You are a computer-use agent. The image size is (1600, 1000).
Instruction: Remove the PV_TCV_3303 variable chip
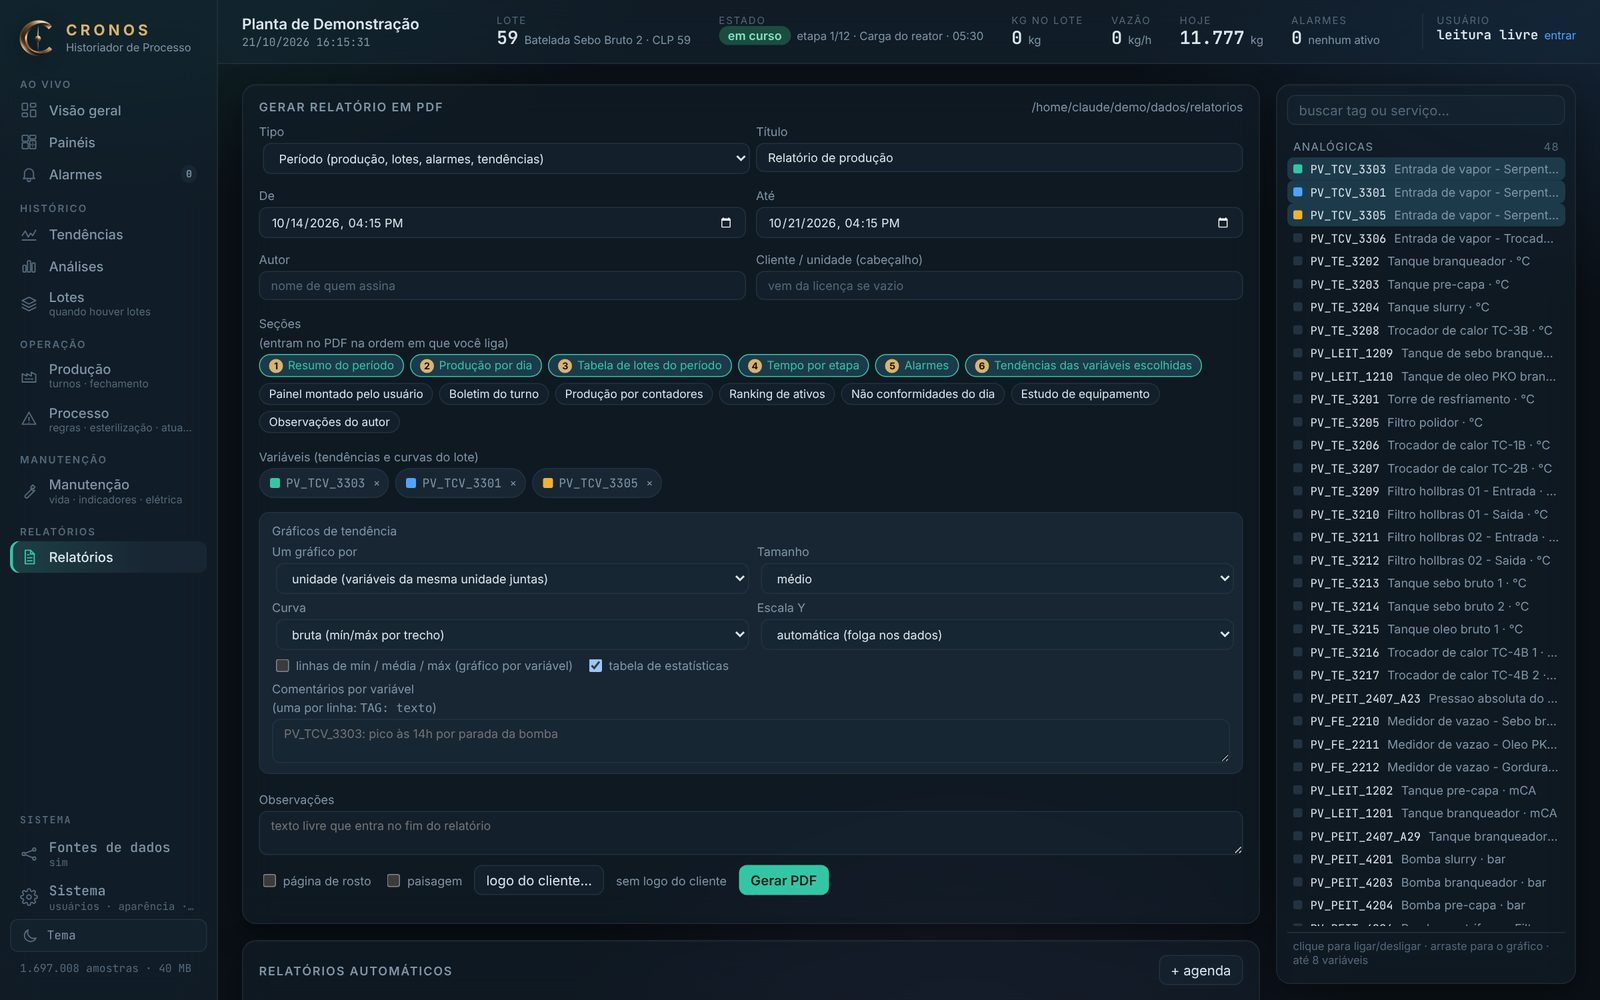click(x=377, y=484)
